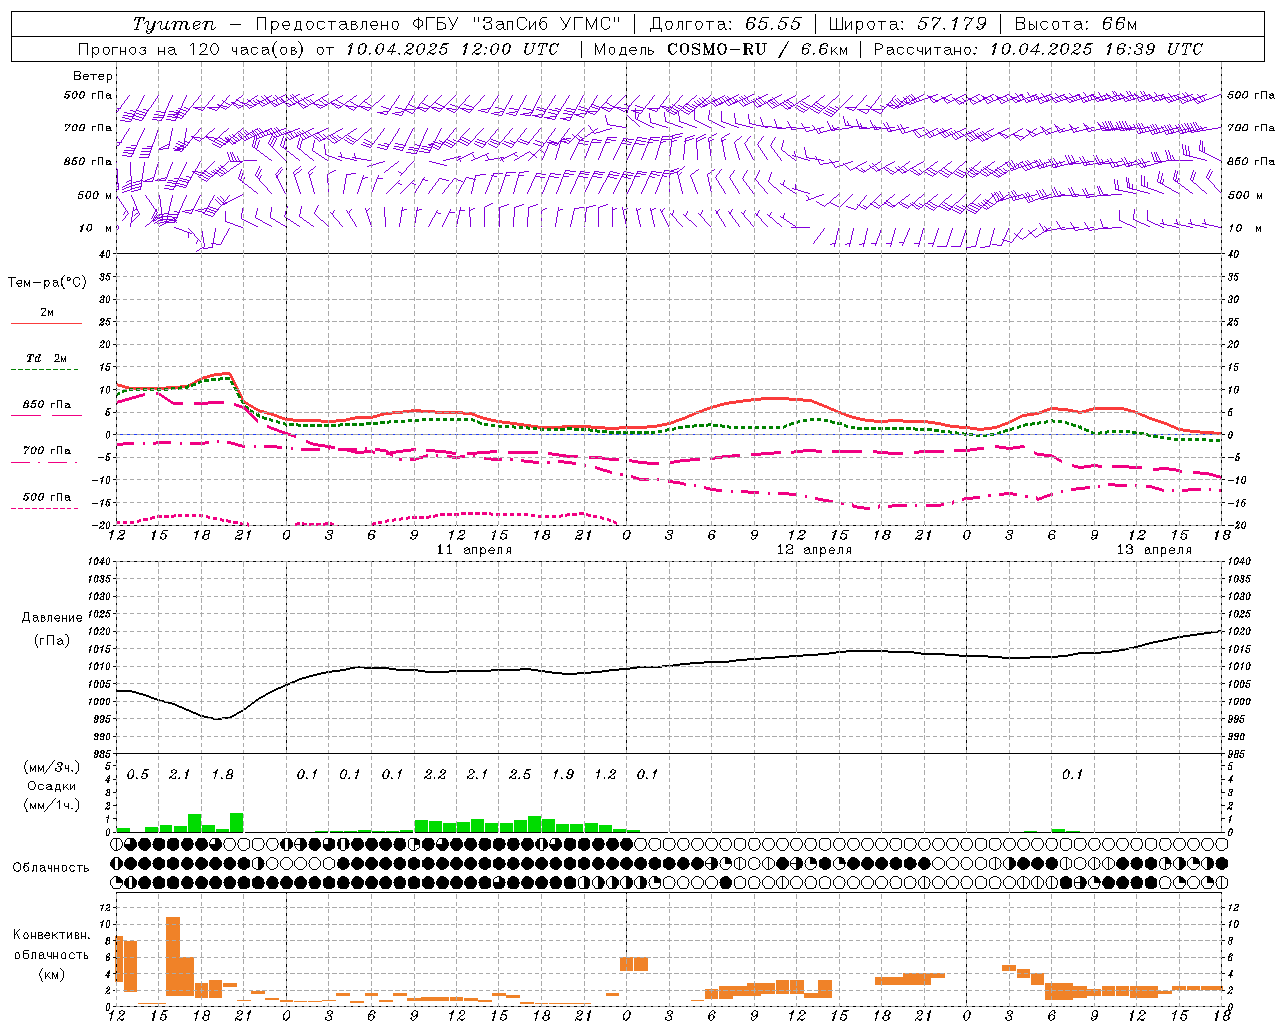Image resolution: width=1280 pixels, height=1024 pixels.
Task: Click the 2.5 precipitation total
Action: (x=520, y=775)
